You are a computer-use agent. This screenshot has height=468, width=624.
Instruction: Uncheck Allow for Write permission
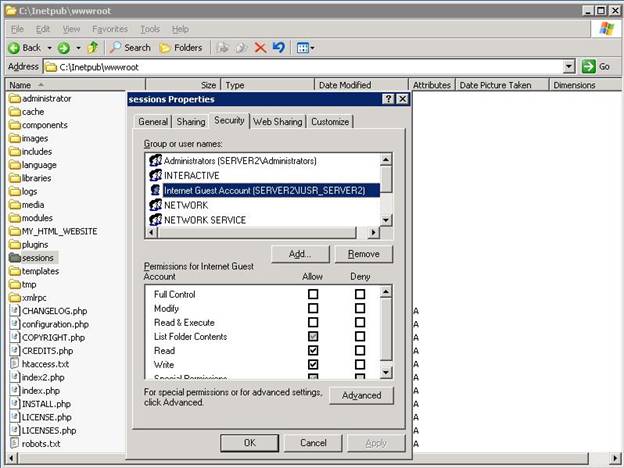(x=313, y=365)
